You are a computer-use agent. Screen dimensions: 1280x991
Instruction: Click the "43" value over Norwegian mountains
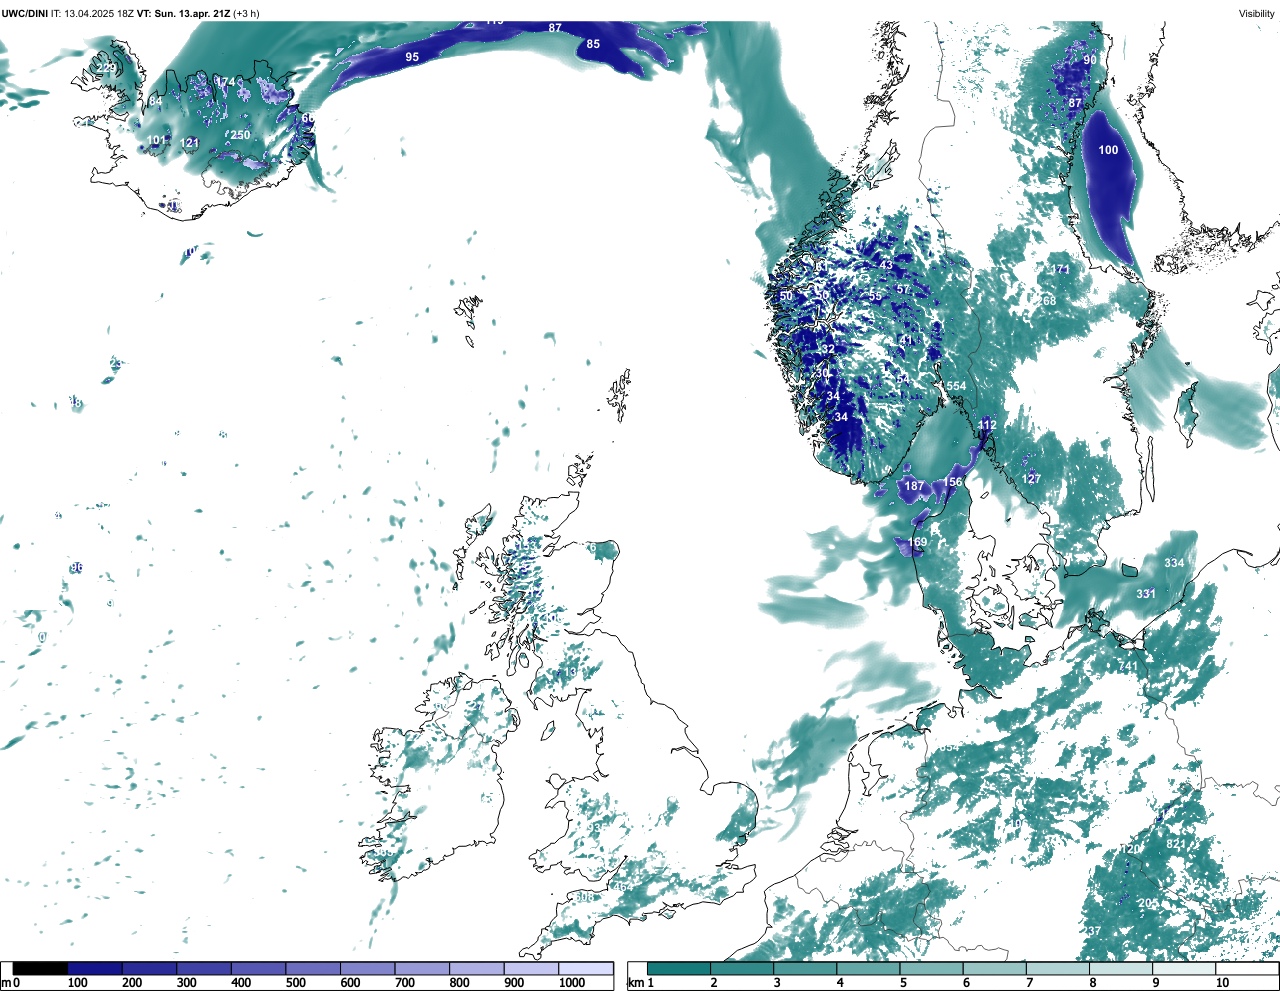pos(886,265)
